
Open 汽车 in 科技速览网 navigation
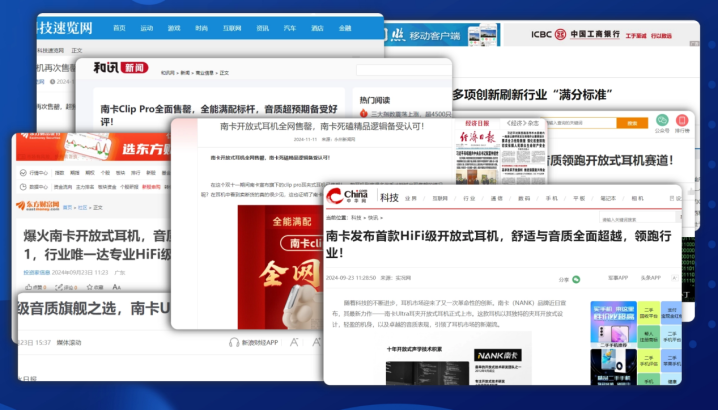[x=290, y=28]
